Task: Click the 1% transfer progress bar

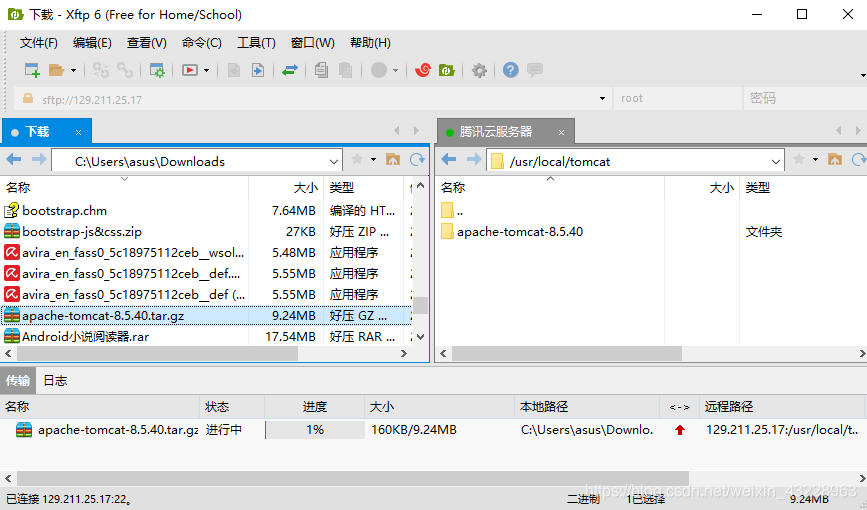Action: 315,430
